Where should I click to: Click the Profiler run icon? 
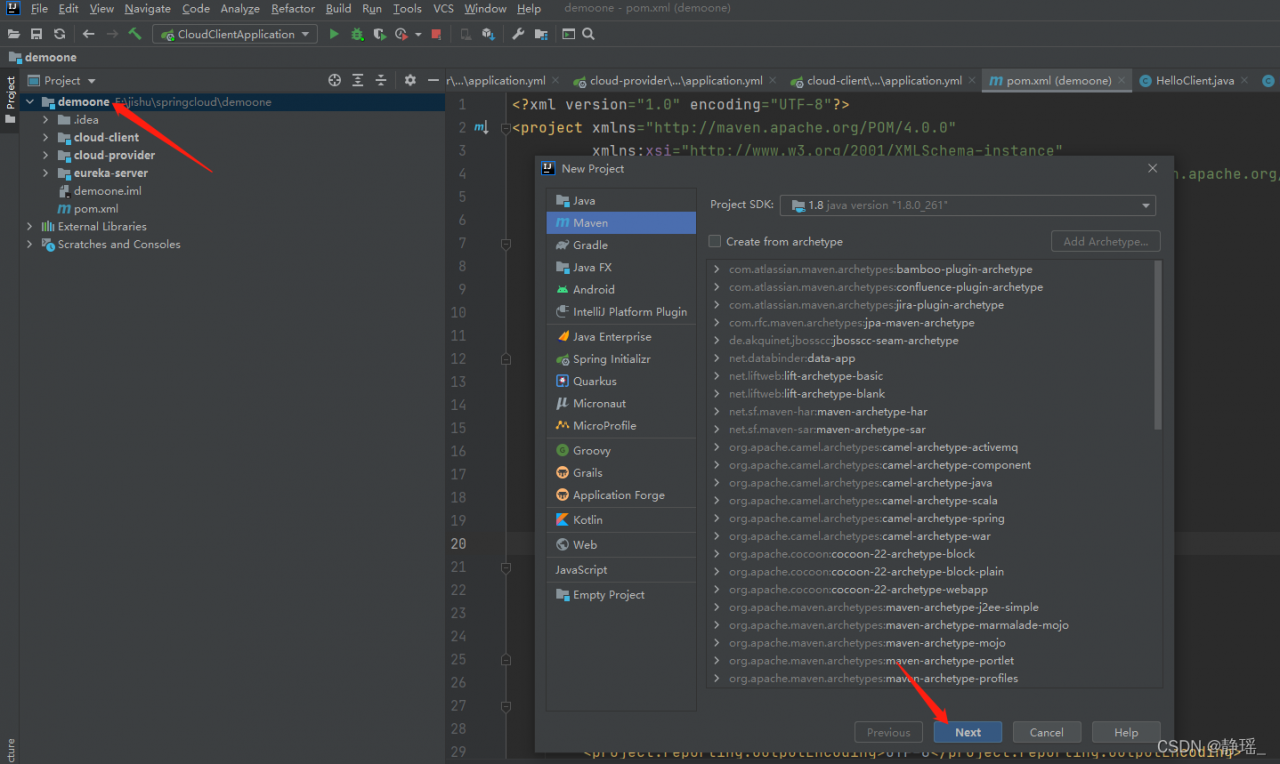point(401,34)
